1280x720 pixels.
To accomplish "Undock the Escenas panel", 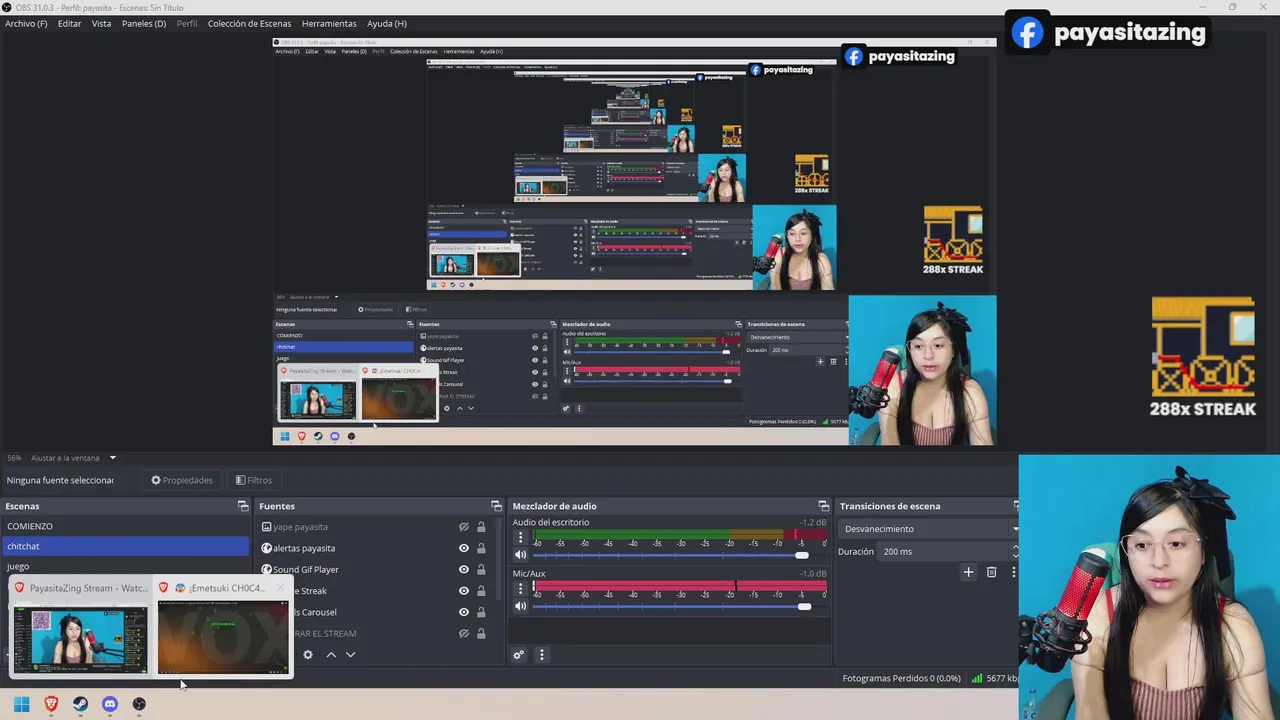I will tap(242, 506).
